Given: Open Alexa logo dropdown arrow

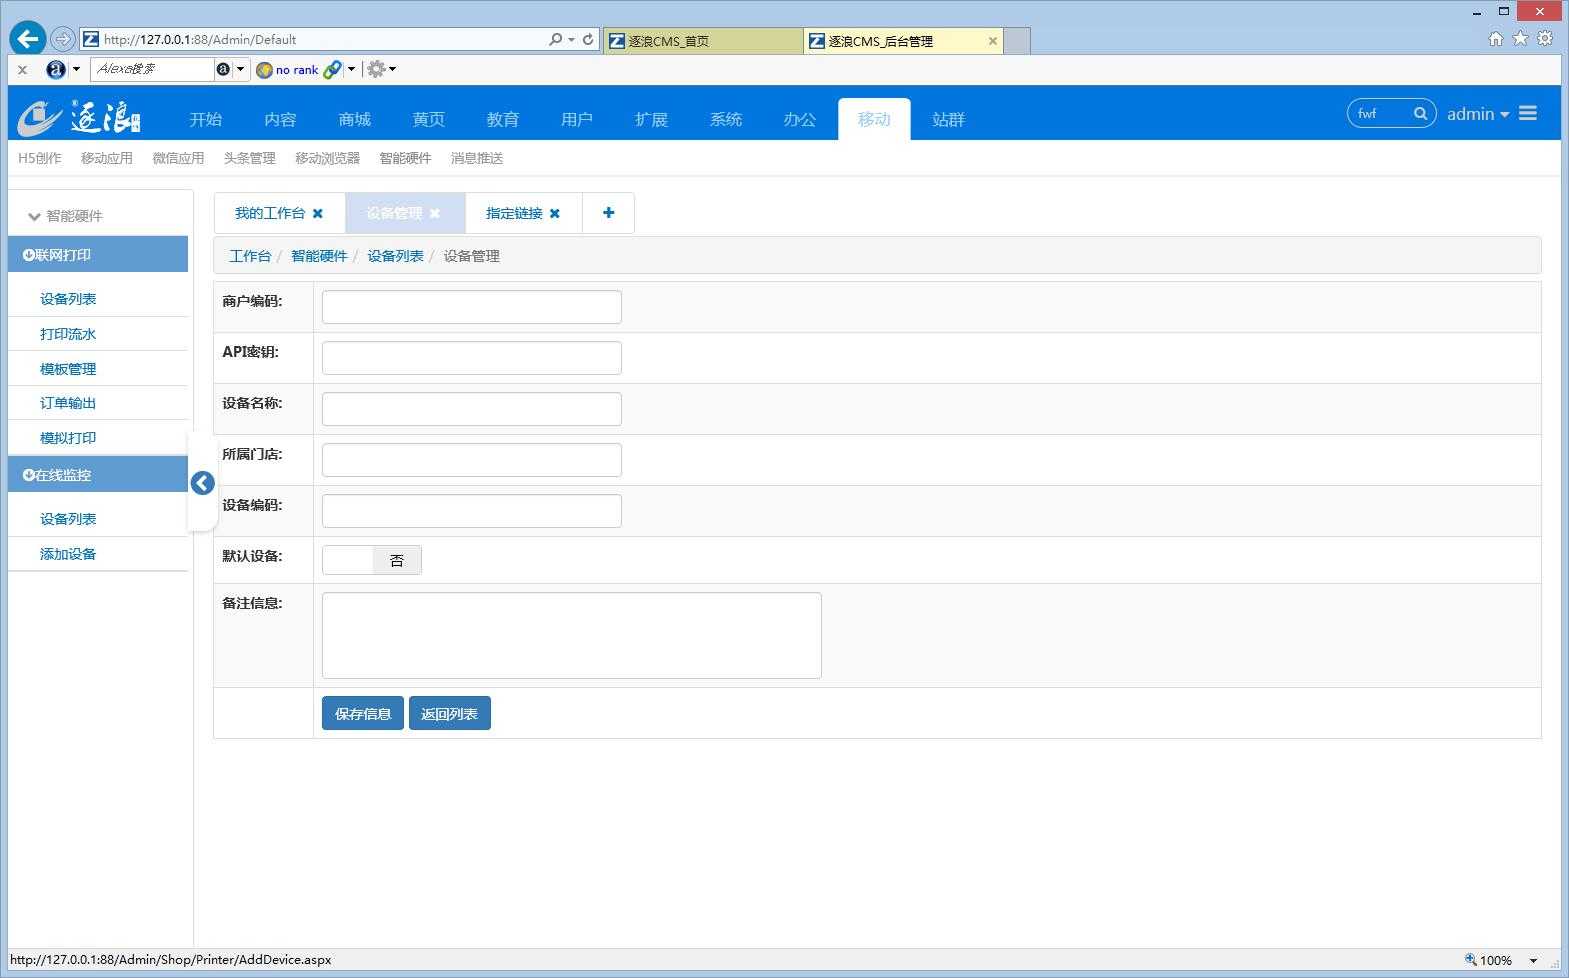Looking at the screenshot, I should [x=75, y=69].
